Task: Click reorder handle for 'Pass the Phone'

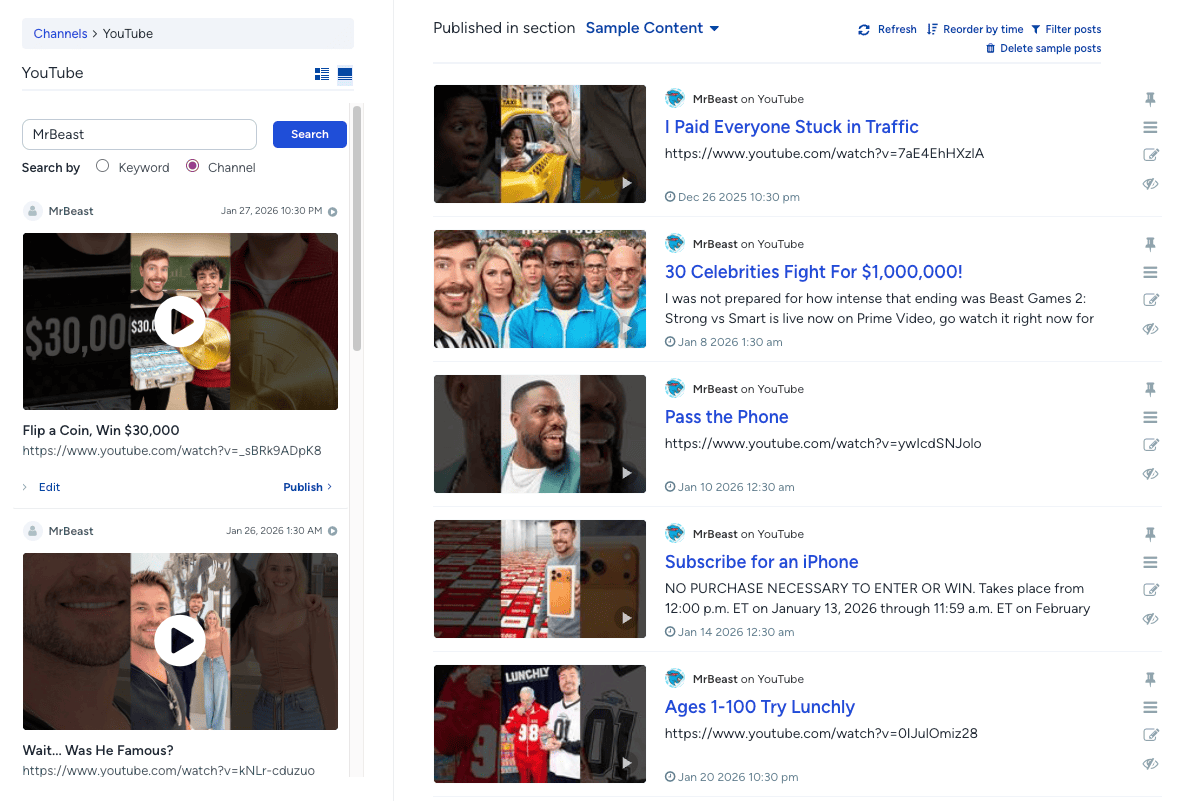Action: click(1150, 417)
